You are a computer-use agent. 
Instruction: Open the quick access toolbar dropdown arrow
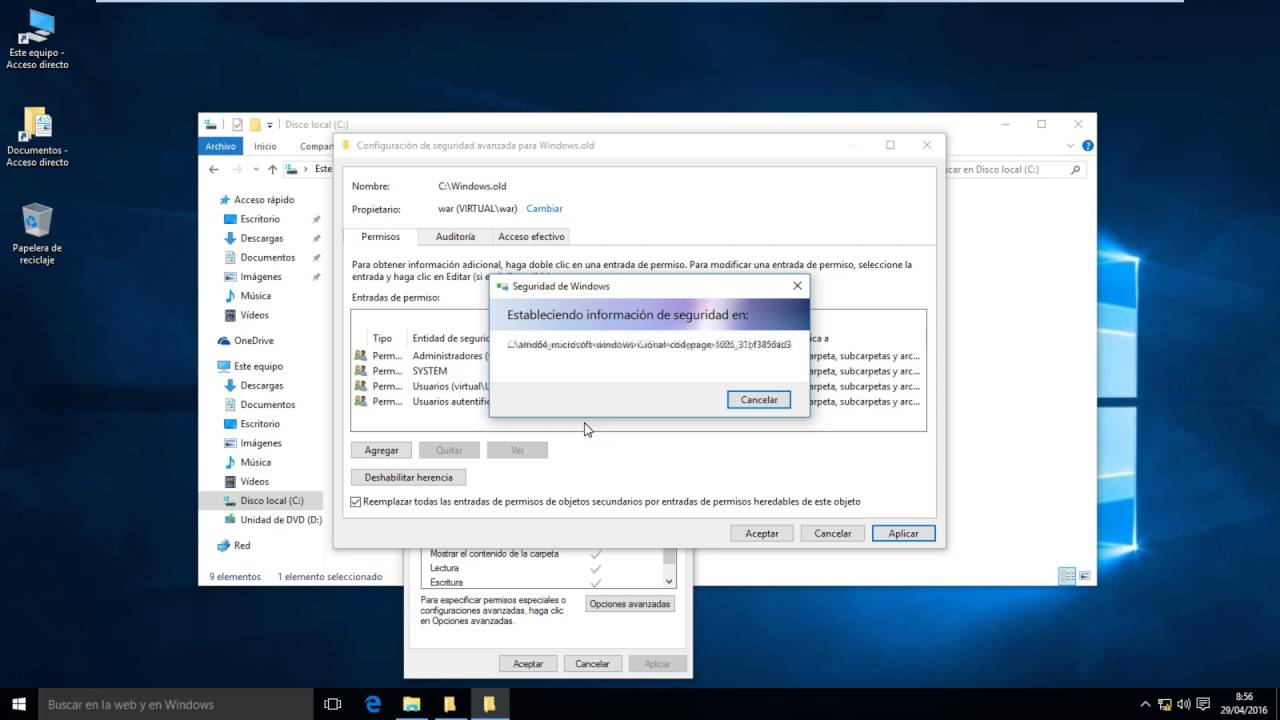[270, 125]
